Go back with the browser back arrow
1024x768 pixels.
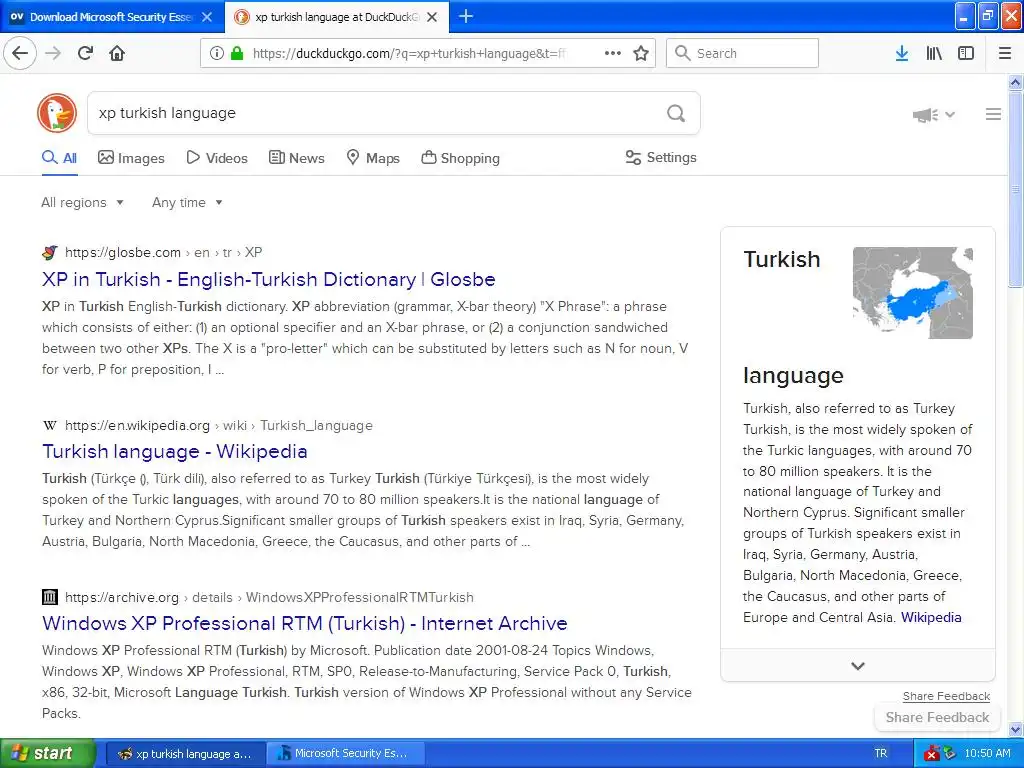click(20, 53)
